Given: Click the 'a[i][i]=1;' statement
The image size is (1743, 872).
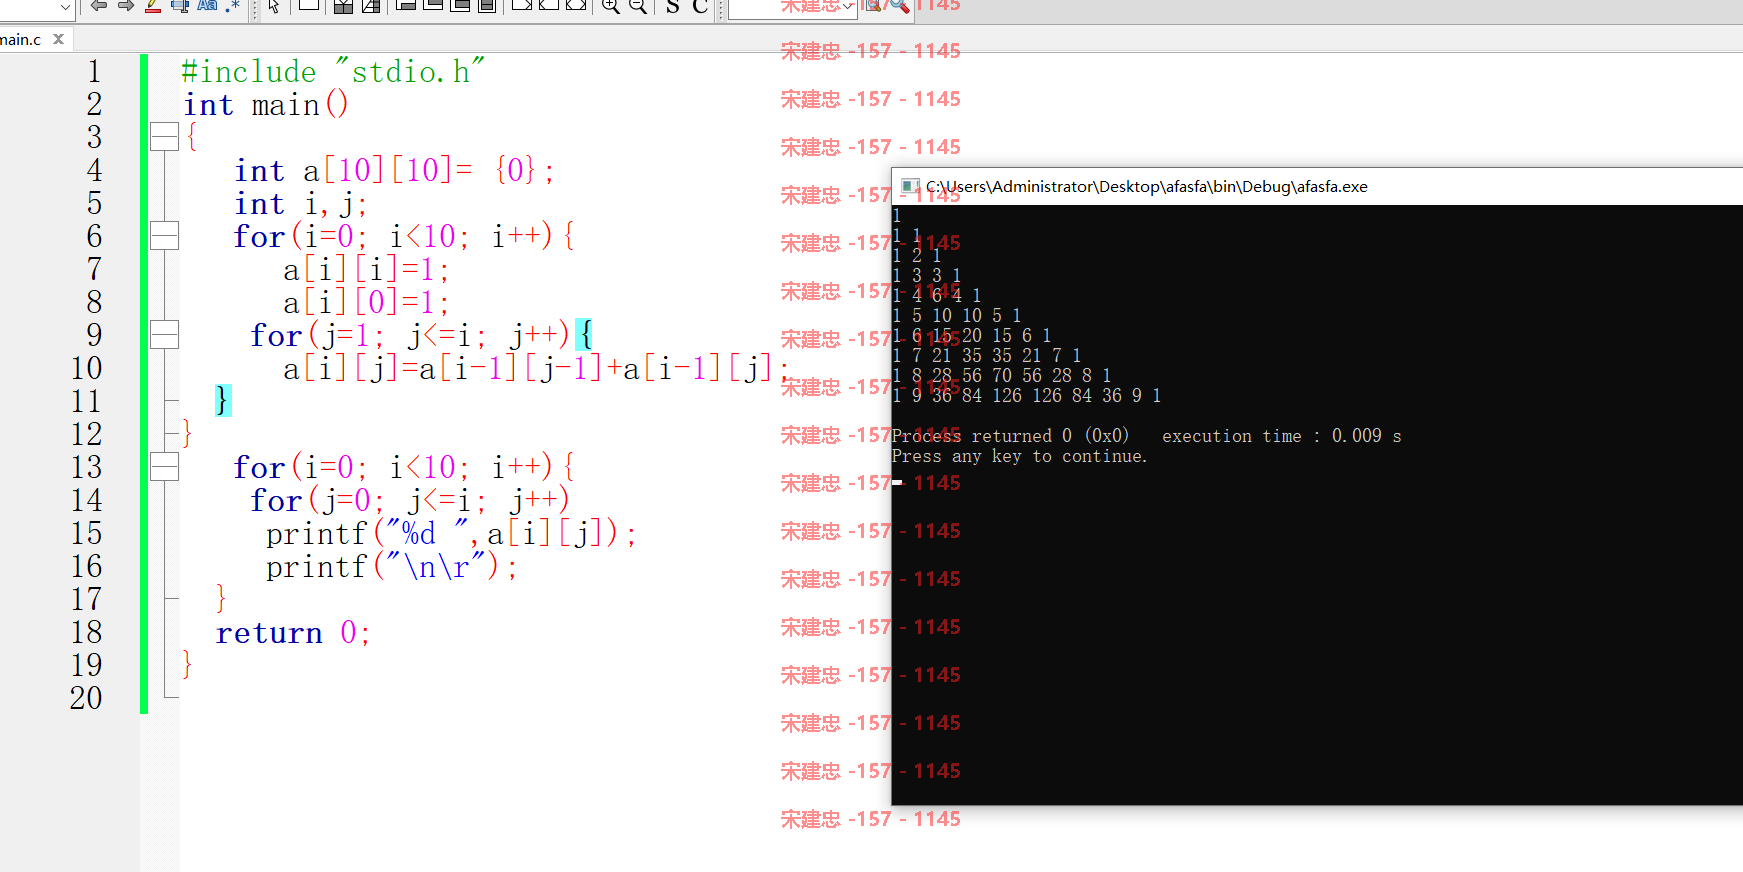Looking at the screenshot, I should (x=366, y=270).
